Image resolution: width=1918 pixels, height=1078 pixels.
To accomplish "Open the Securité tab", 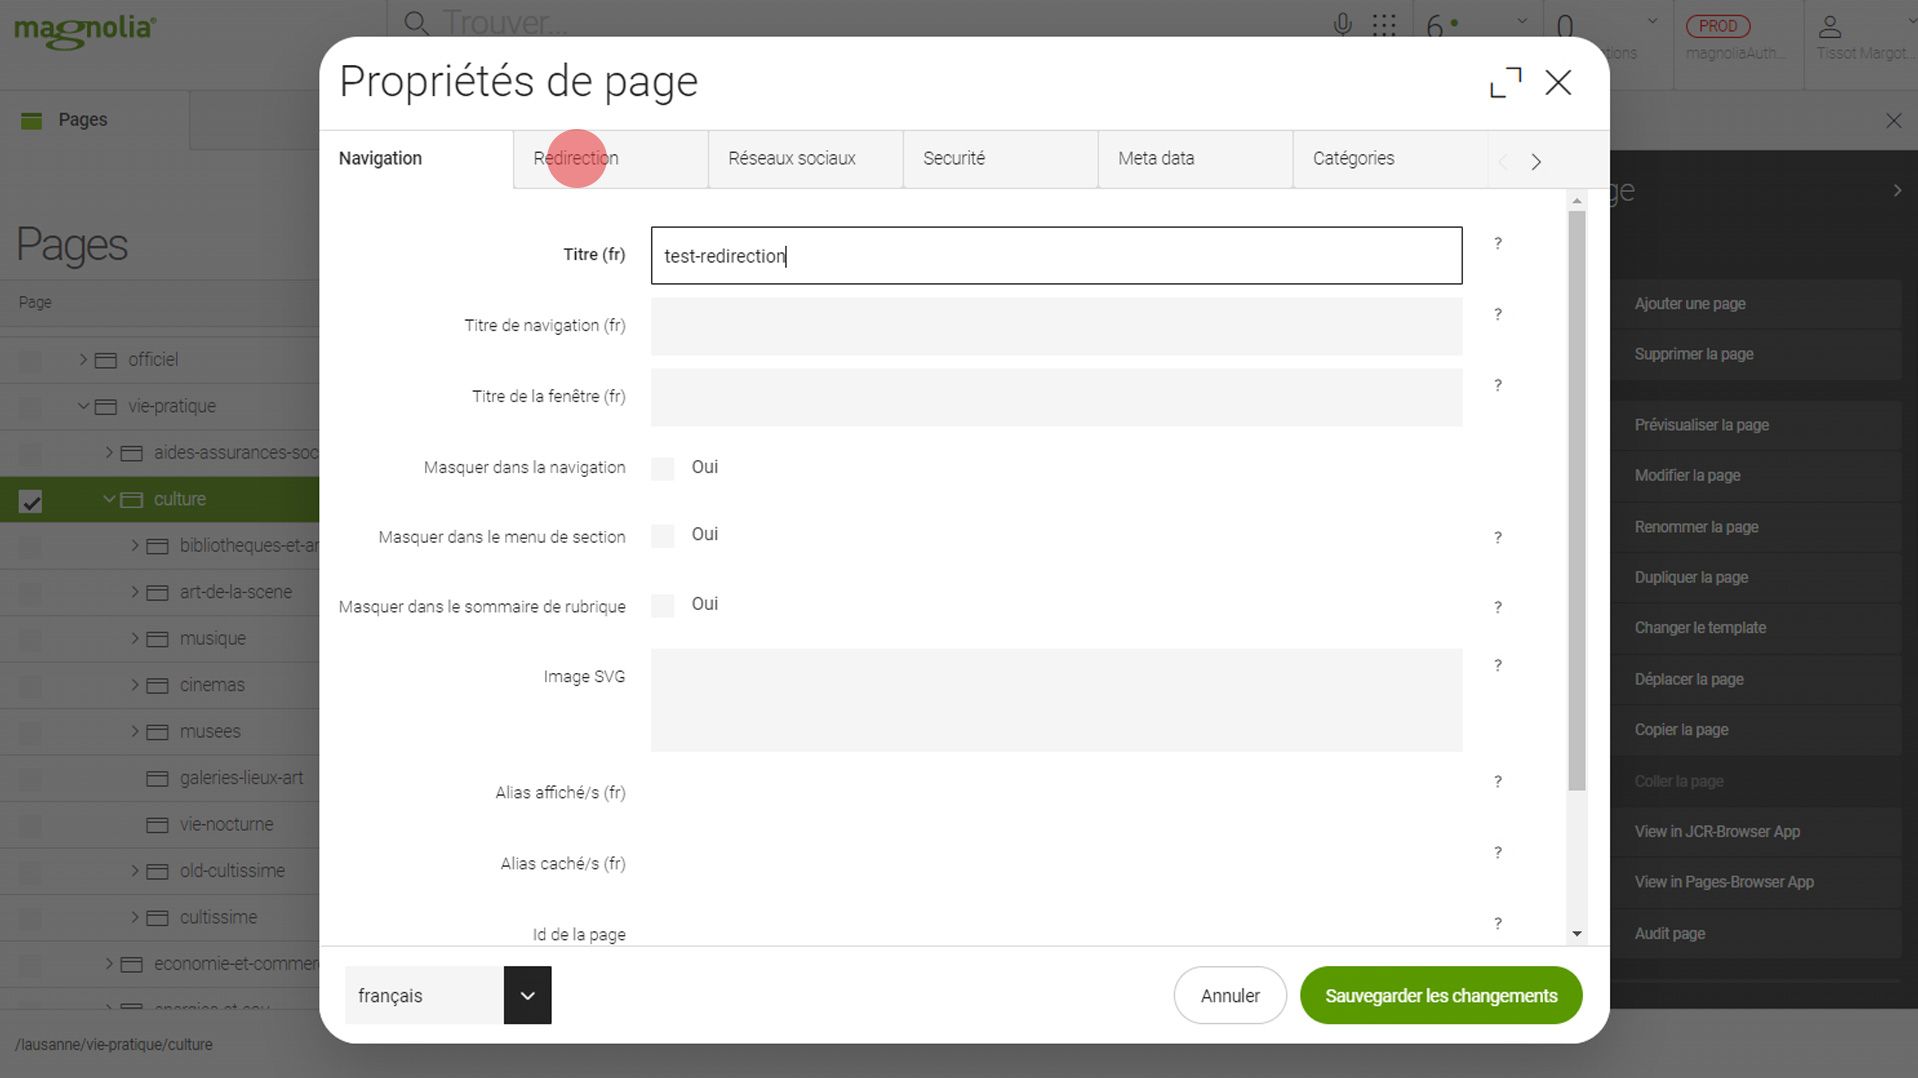I will click(1000, 158).
